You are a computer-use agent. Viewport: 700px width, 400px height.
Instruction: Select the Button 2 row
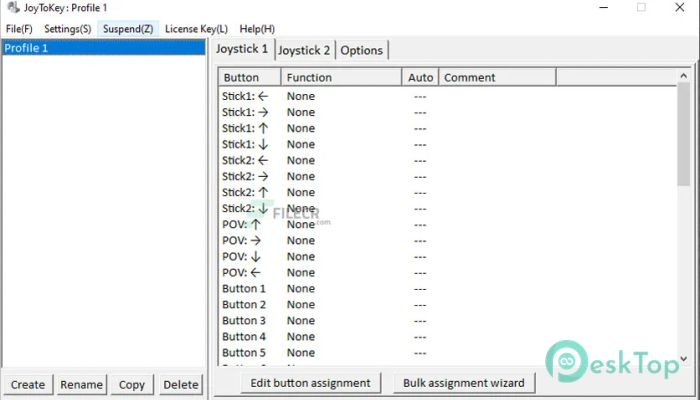[448, 305]
